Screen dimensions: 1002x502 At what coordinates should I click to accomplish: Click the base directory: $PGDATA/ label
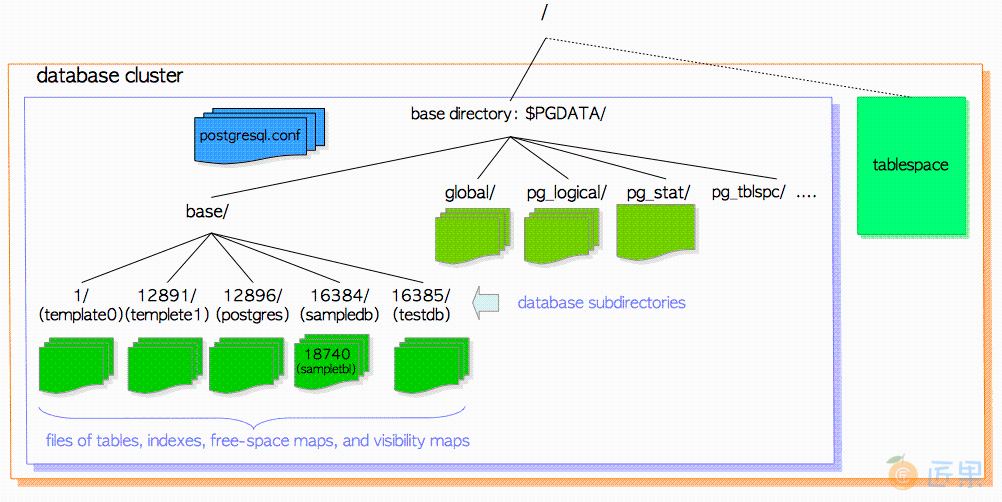click(x=508, y=113)
